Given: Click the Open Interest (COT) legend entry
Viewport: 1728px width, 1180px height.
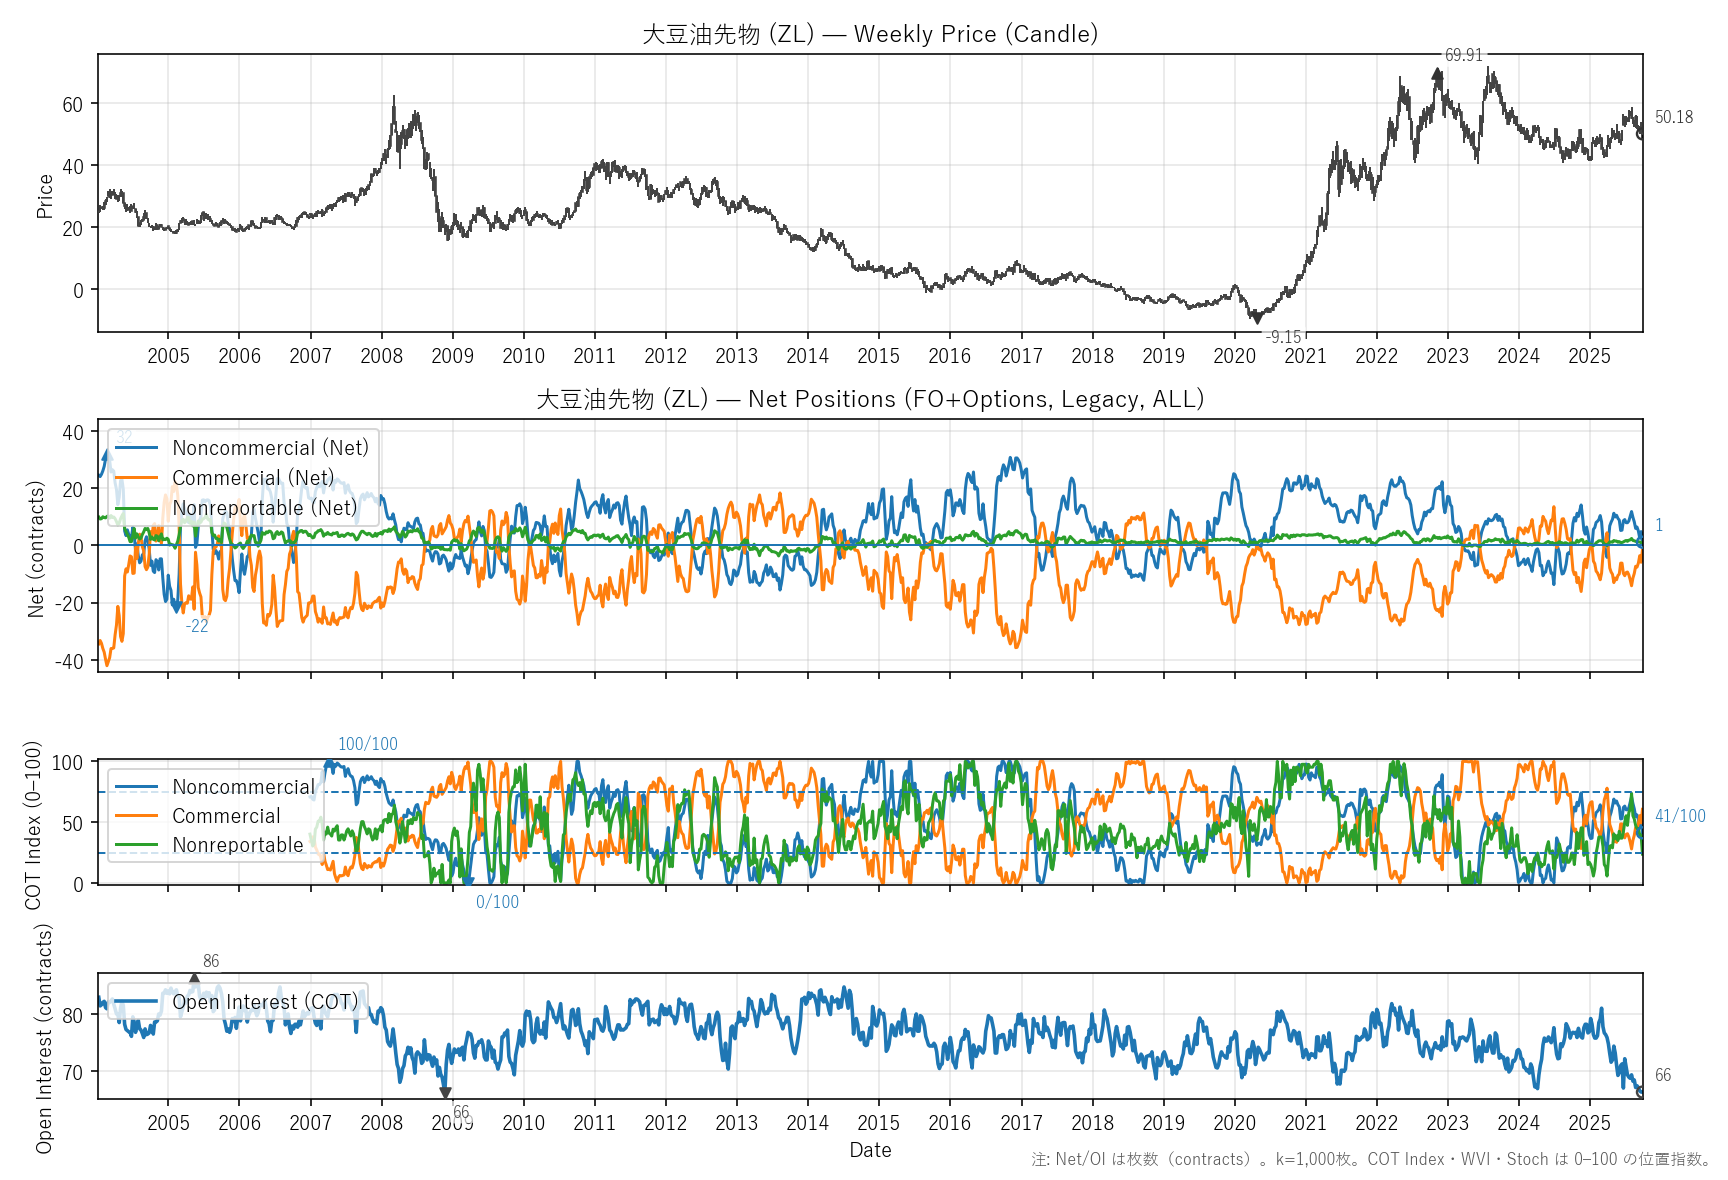Looking at the screenshot, I should click(x=264, y=1002).
